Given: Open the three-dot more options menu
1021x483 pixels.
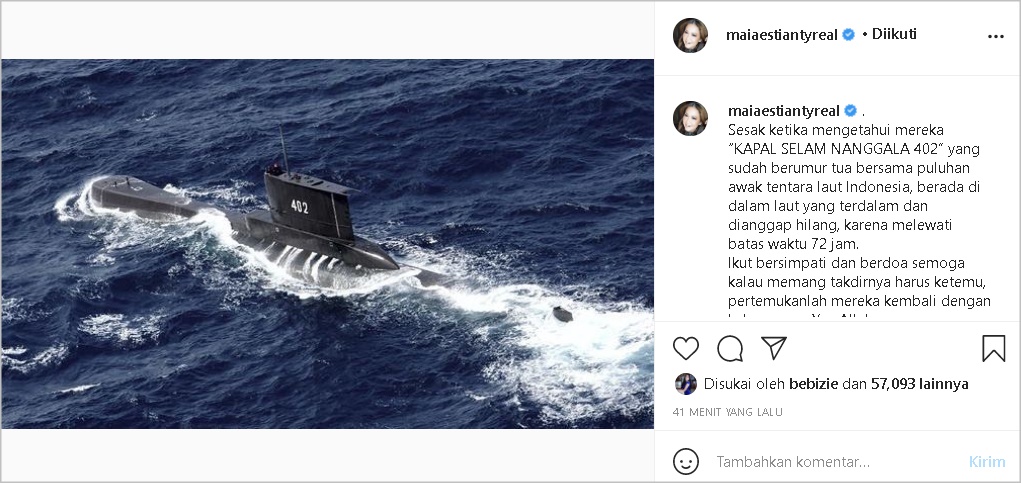Looking at the screenshot, I should click(x=996, y=36).
